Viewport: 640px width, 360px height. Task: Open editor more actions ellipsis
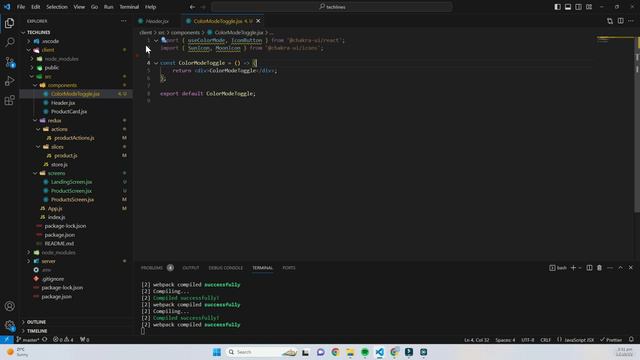(631, 21)
